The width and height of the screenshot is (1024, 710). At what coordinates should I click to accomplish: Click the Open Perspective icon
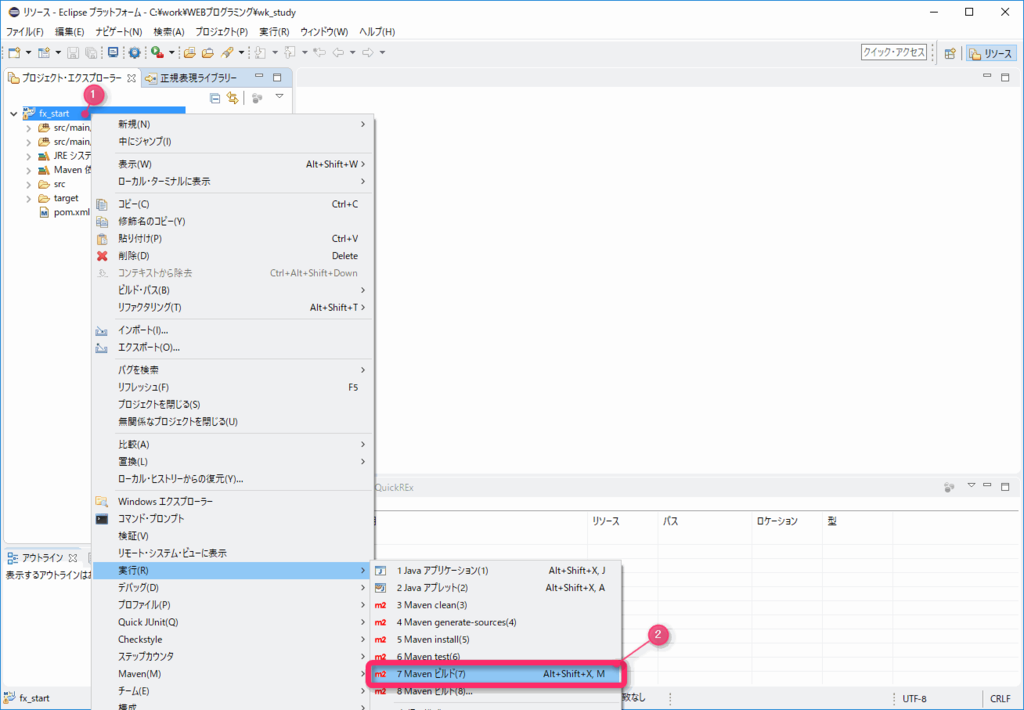point(950,54)
